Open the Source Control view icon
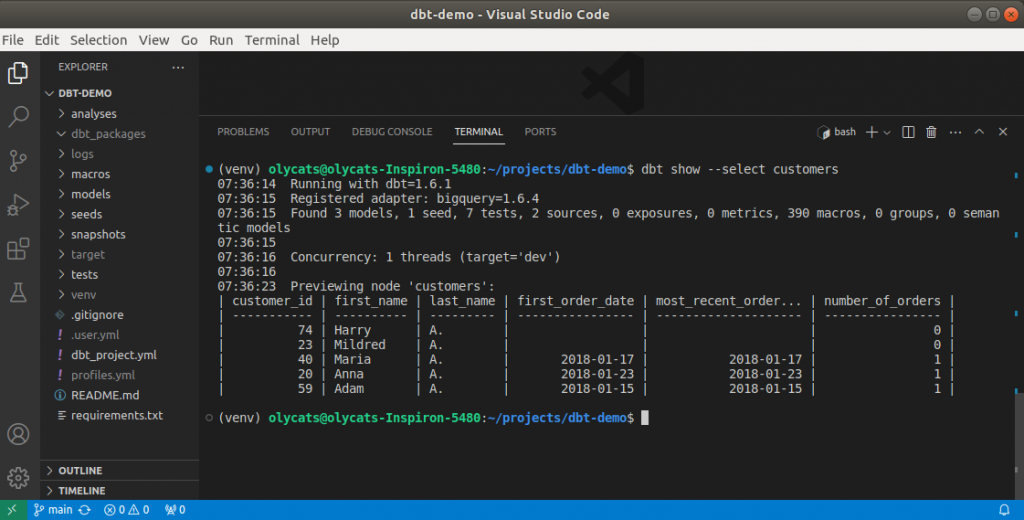 tap(18, 161)
